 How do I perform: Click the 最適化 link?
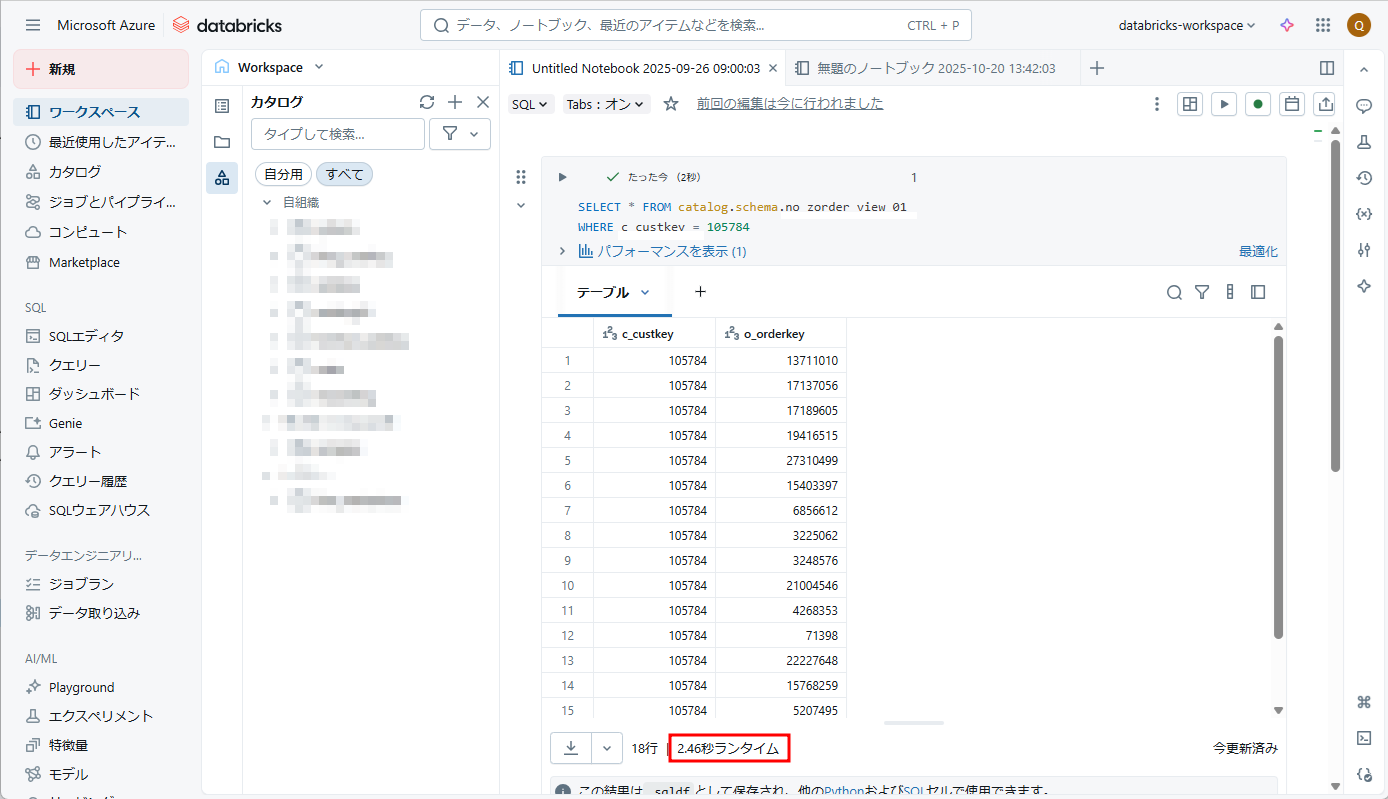[1258, 252]
